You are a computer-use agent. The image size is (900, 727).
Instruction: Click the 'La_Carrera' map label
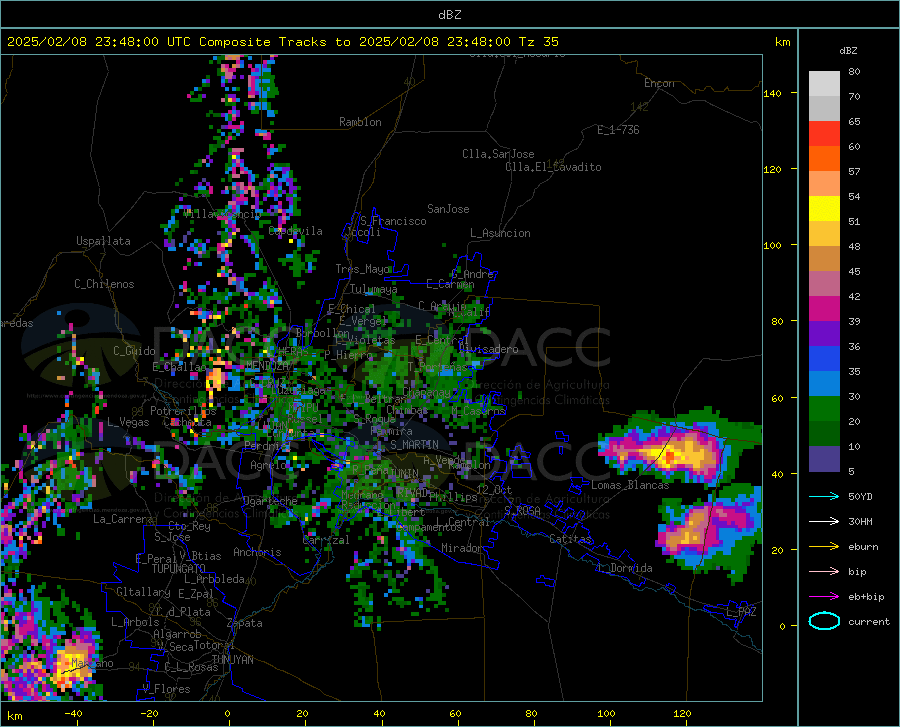coord(123,519)
